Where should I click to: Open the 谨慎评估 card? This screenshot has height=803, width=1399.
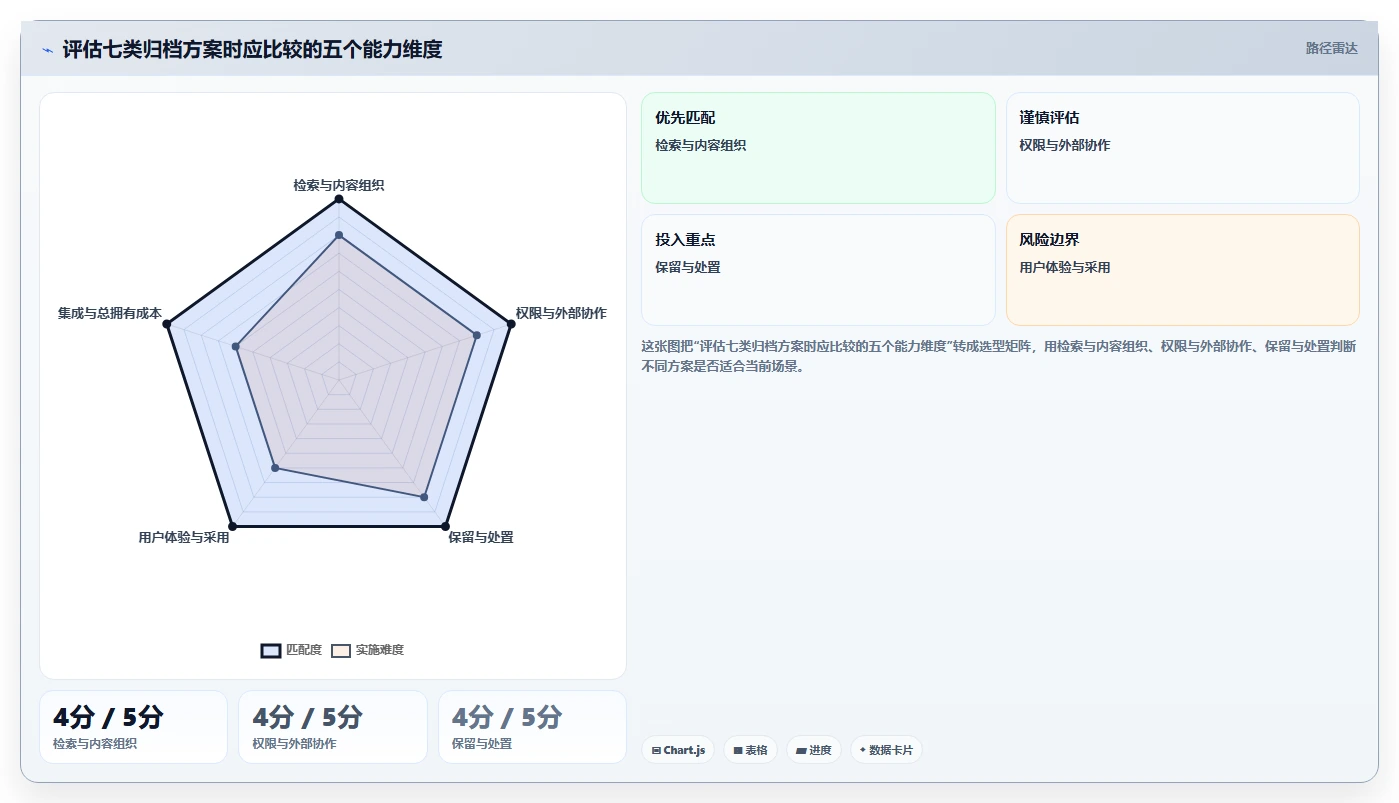pos(1182,148)
